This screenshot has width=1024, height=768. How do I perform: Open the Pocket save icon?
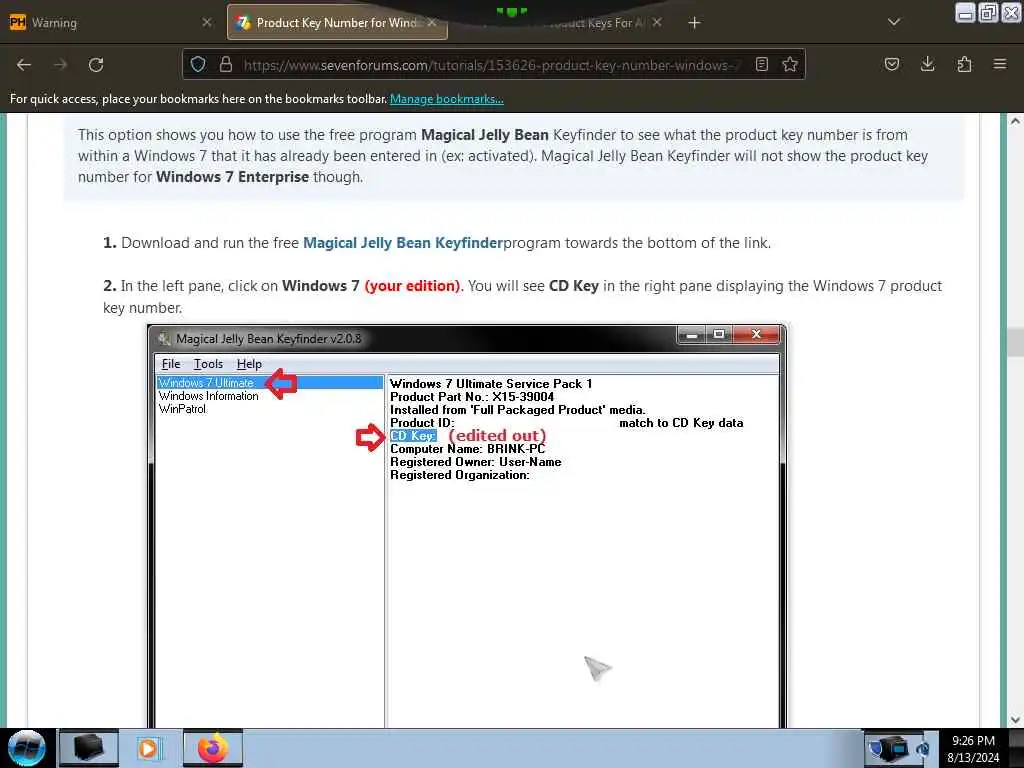point(891,64)
